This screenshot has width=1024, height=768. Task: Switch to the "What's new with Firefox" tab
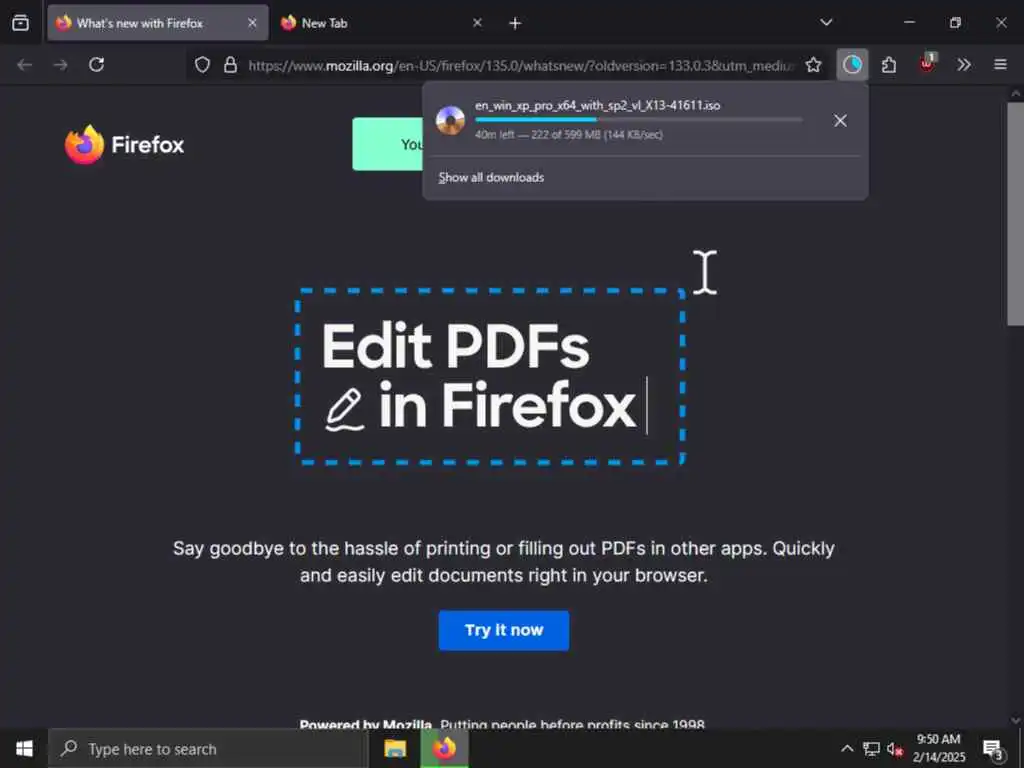pyautogui.click(x=157, y=23)
